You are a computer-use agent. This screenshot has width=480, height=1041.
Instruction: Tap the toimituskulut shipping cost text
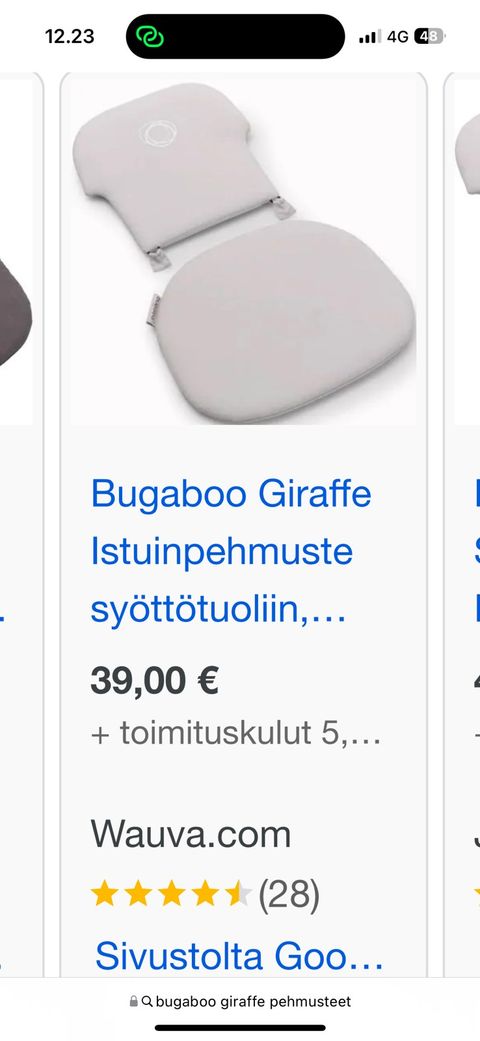pos(236,734)
